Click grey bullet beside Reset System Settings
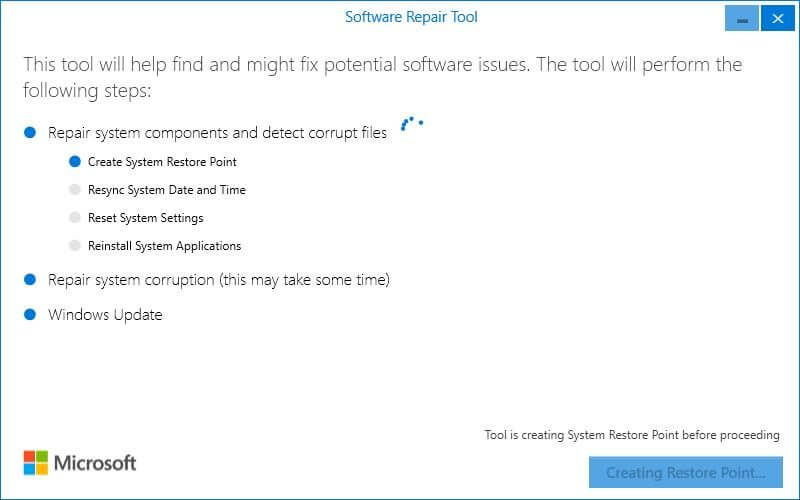The width and height of the screenshot is (800, 500). click(x=75, y=218)
